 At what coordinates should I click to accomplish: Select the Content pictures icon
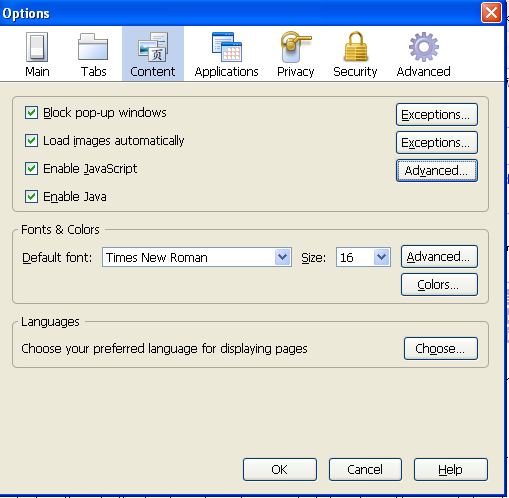point(153,47)
